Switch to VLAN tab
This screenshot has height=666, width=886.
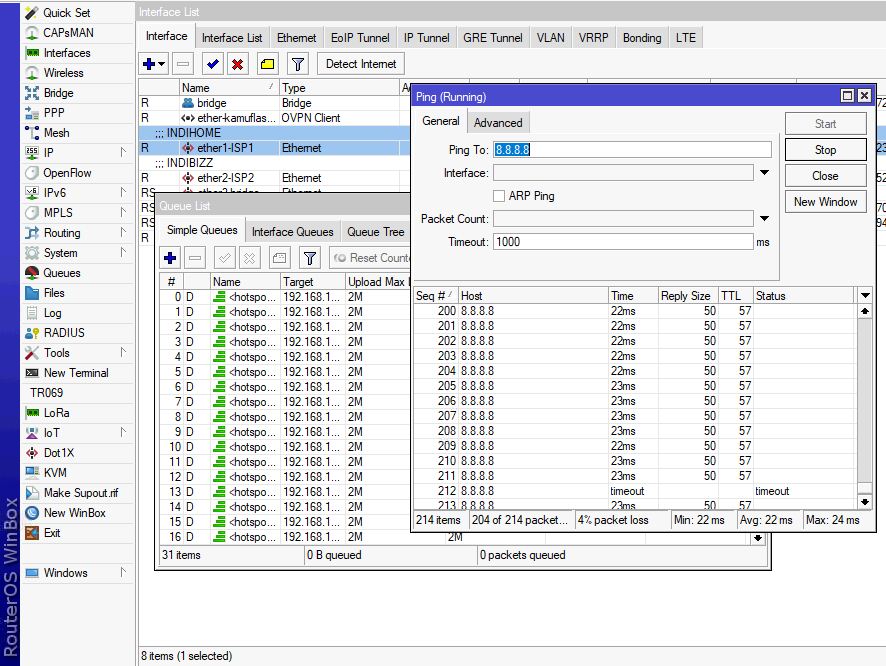click(550, 38)
